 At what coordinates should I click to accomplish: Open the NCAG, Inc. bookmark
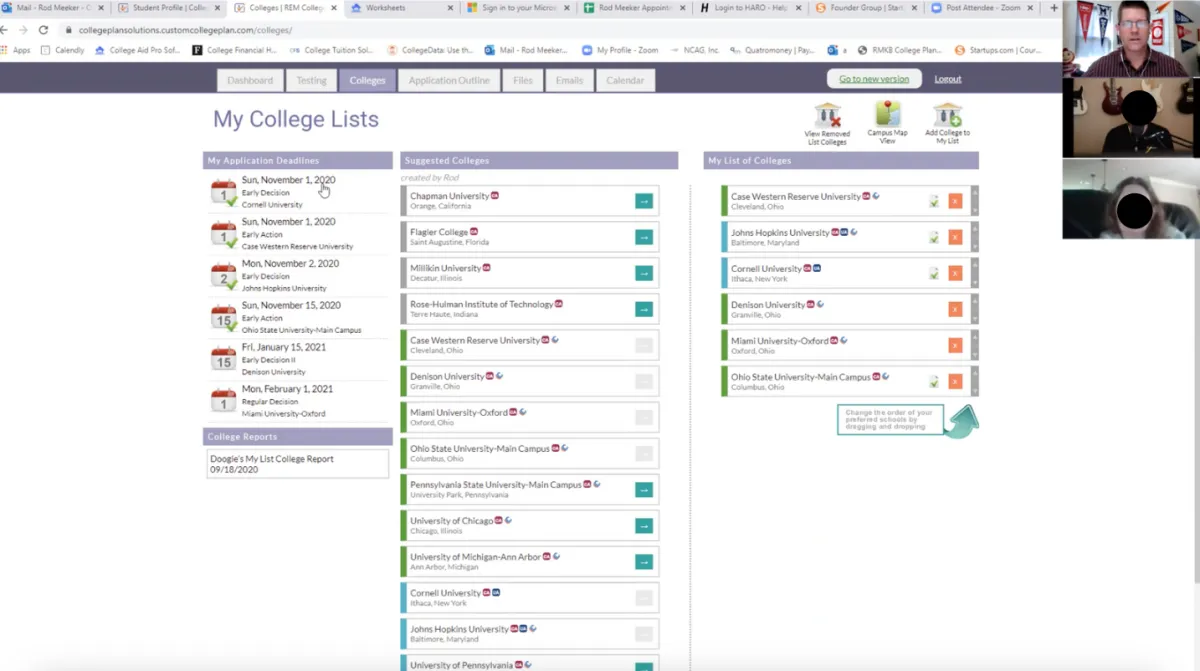(695, 50)
